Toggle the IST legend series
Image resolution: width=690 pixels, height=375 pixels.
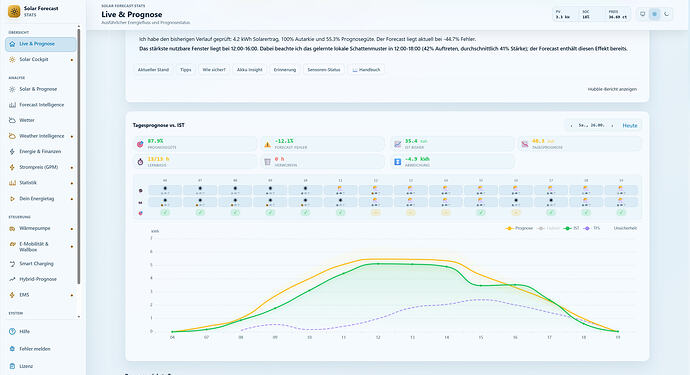(x=572, y=228)
